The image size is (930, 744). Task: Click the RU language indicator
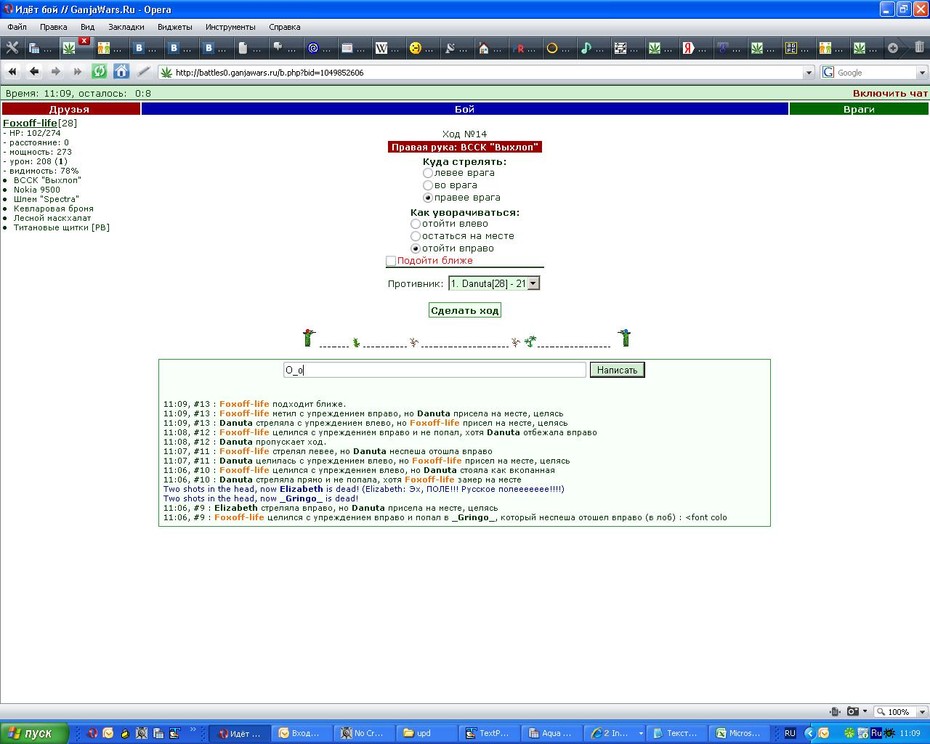coord(789,733)
